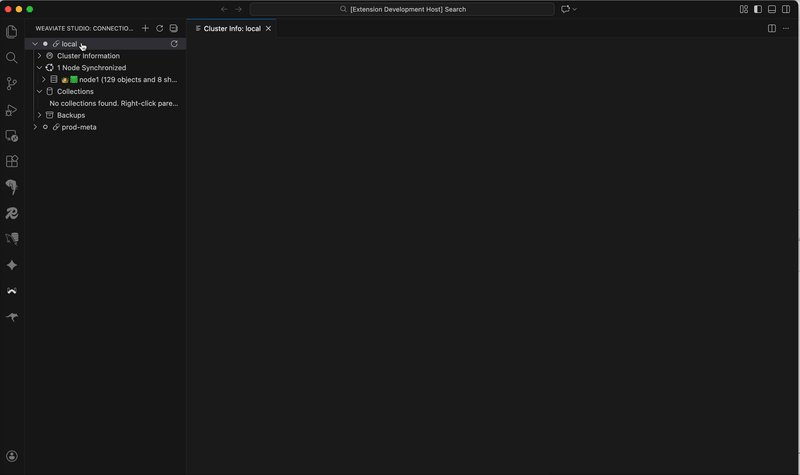Refresh the connections list in panel header
The image size is (800, 475).
click(160, 29)
